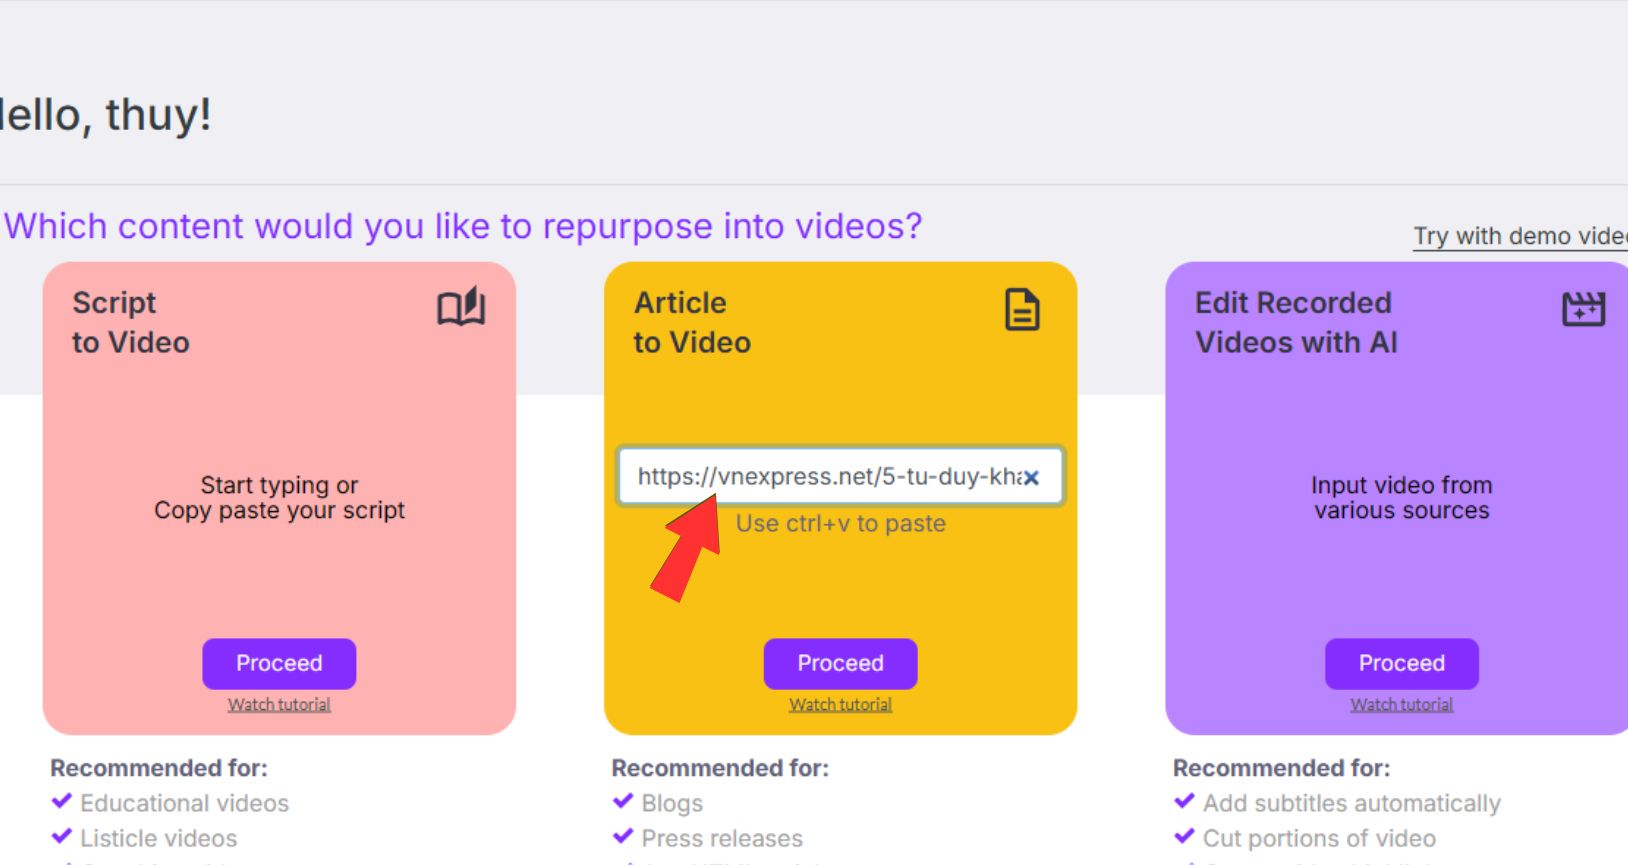Click the document icon on Article to Video card

click(x=1022, y=309)
